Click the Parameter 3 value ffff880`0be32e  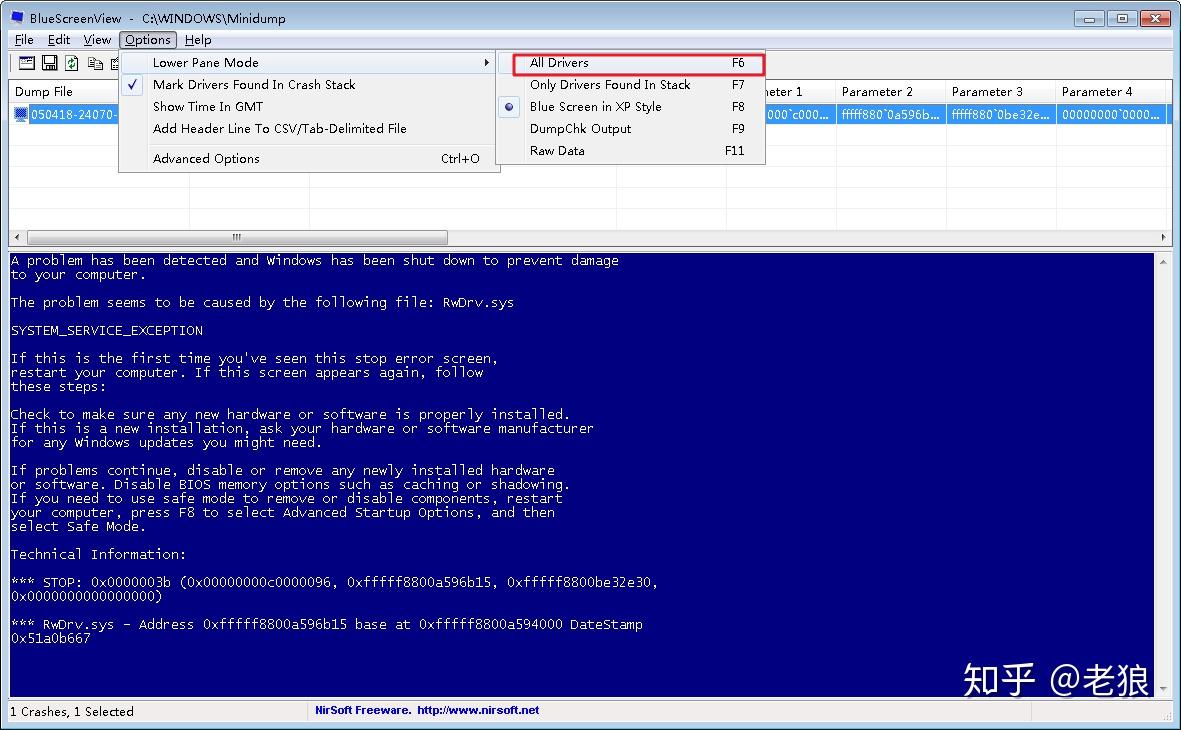pyautogui.click(x=1000, y=115)
